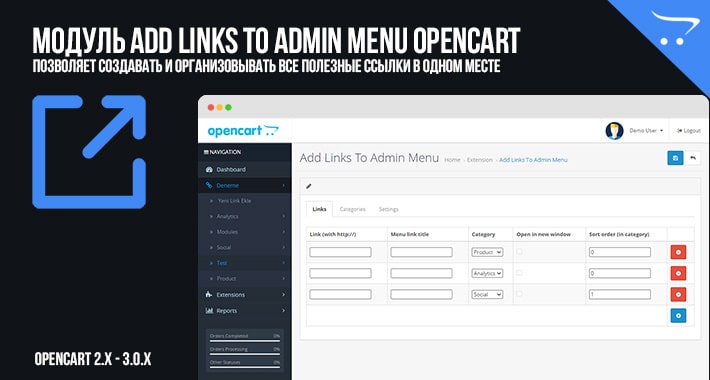Viewport: 710px width, 380px height.
Task: Click the Deneme link icon in sidebar
Action: [x=209, y=185]
